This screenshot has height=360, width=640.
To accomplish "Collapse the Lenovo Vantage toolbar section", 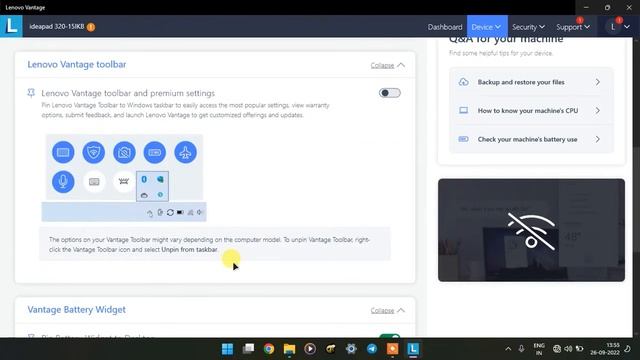I will (387, 65).
